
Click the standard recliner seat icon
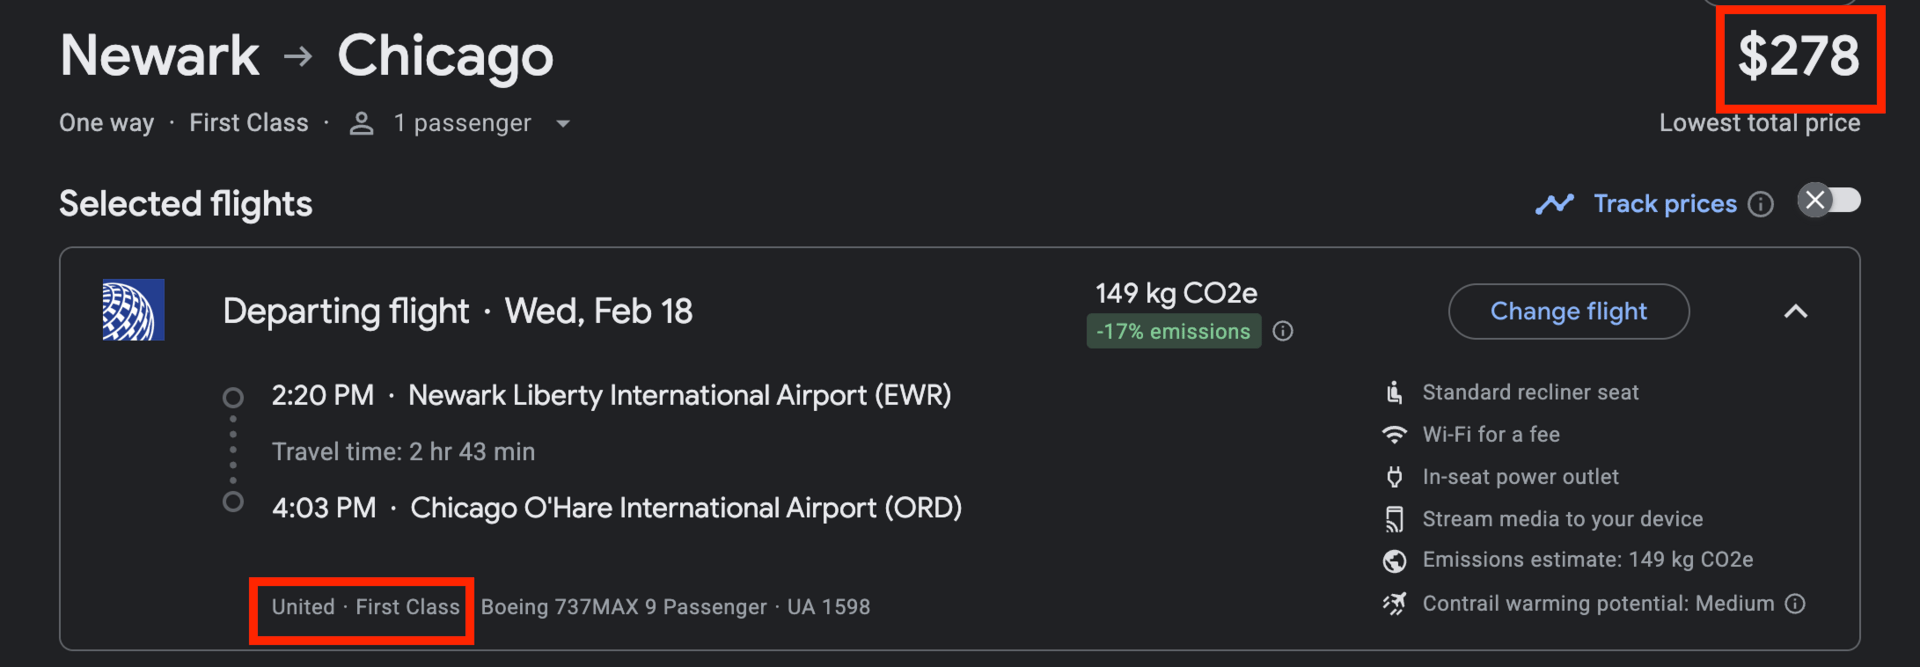(x=1394, y=392)
